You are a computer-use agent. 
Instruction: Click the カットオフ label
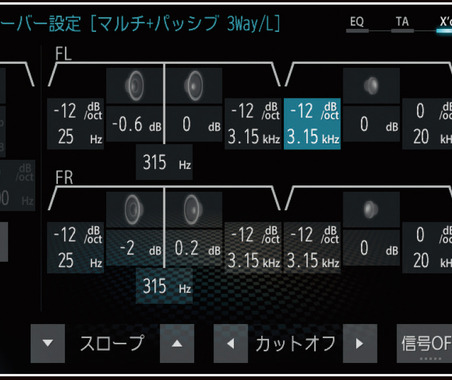(x=295, y=343)
